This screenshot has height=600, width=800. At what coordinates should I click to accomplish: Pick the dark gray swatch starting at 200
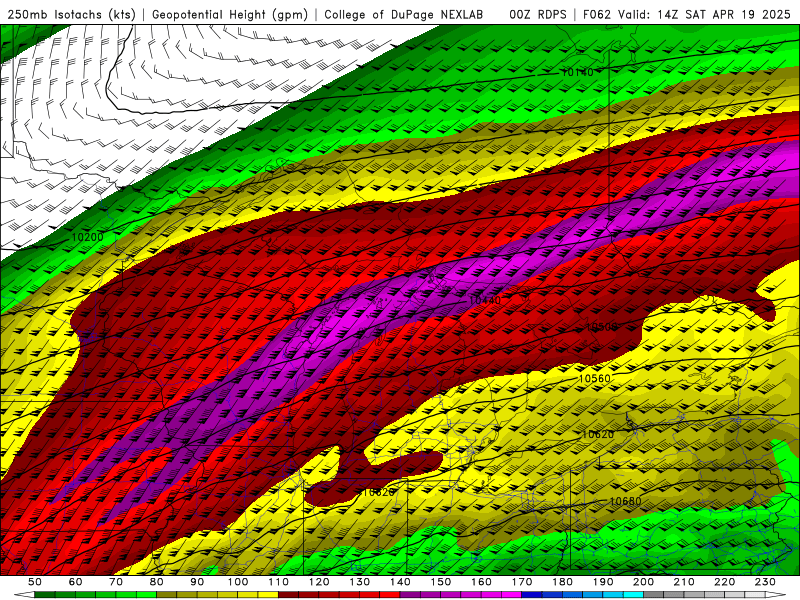tap(654, 595)
